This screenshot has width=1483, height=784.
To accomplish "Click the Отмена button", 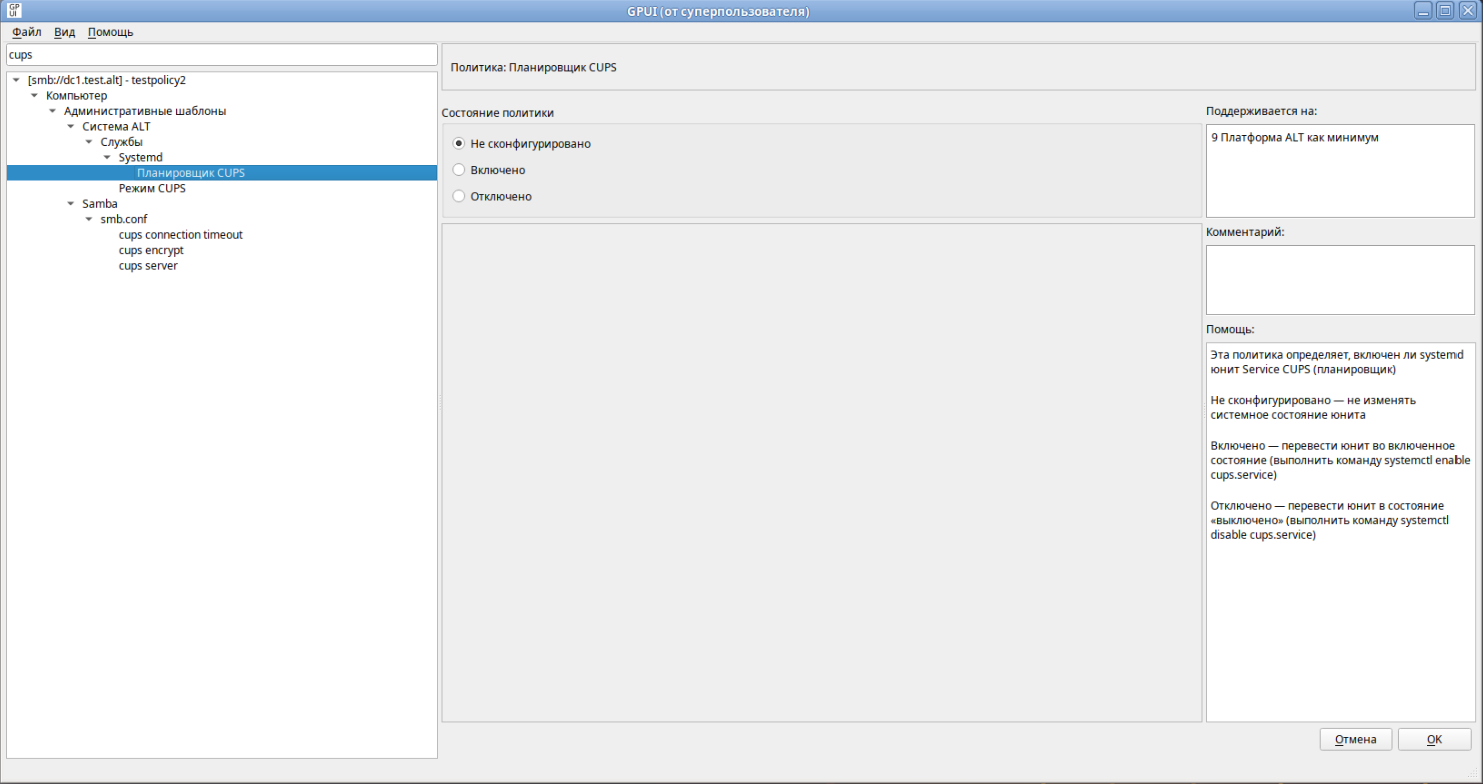I will coord(1356,740).
